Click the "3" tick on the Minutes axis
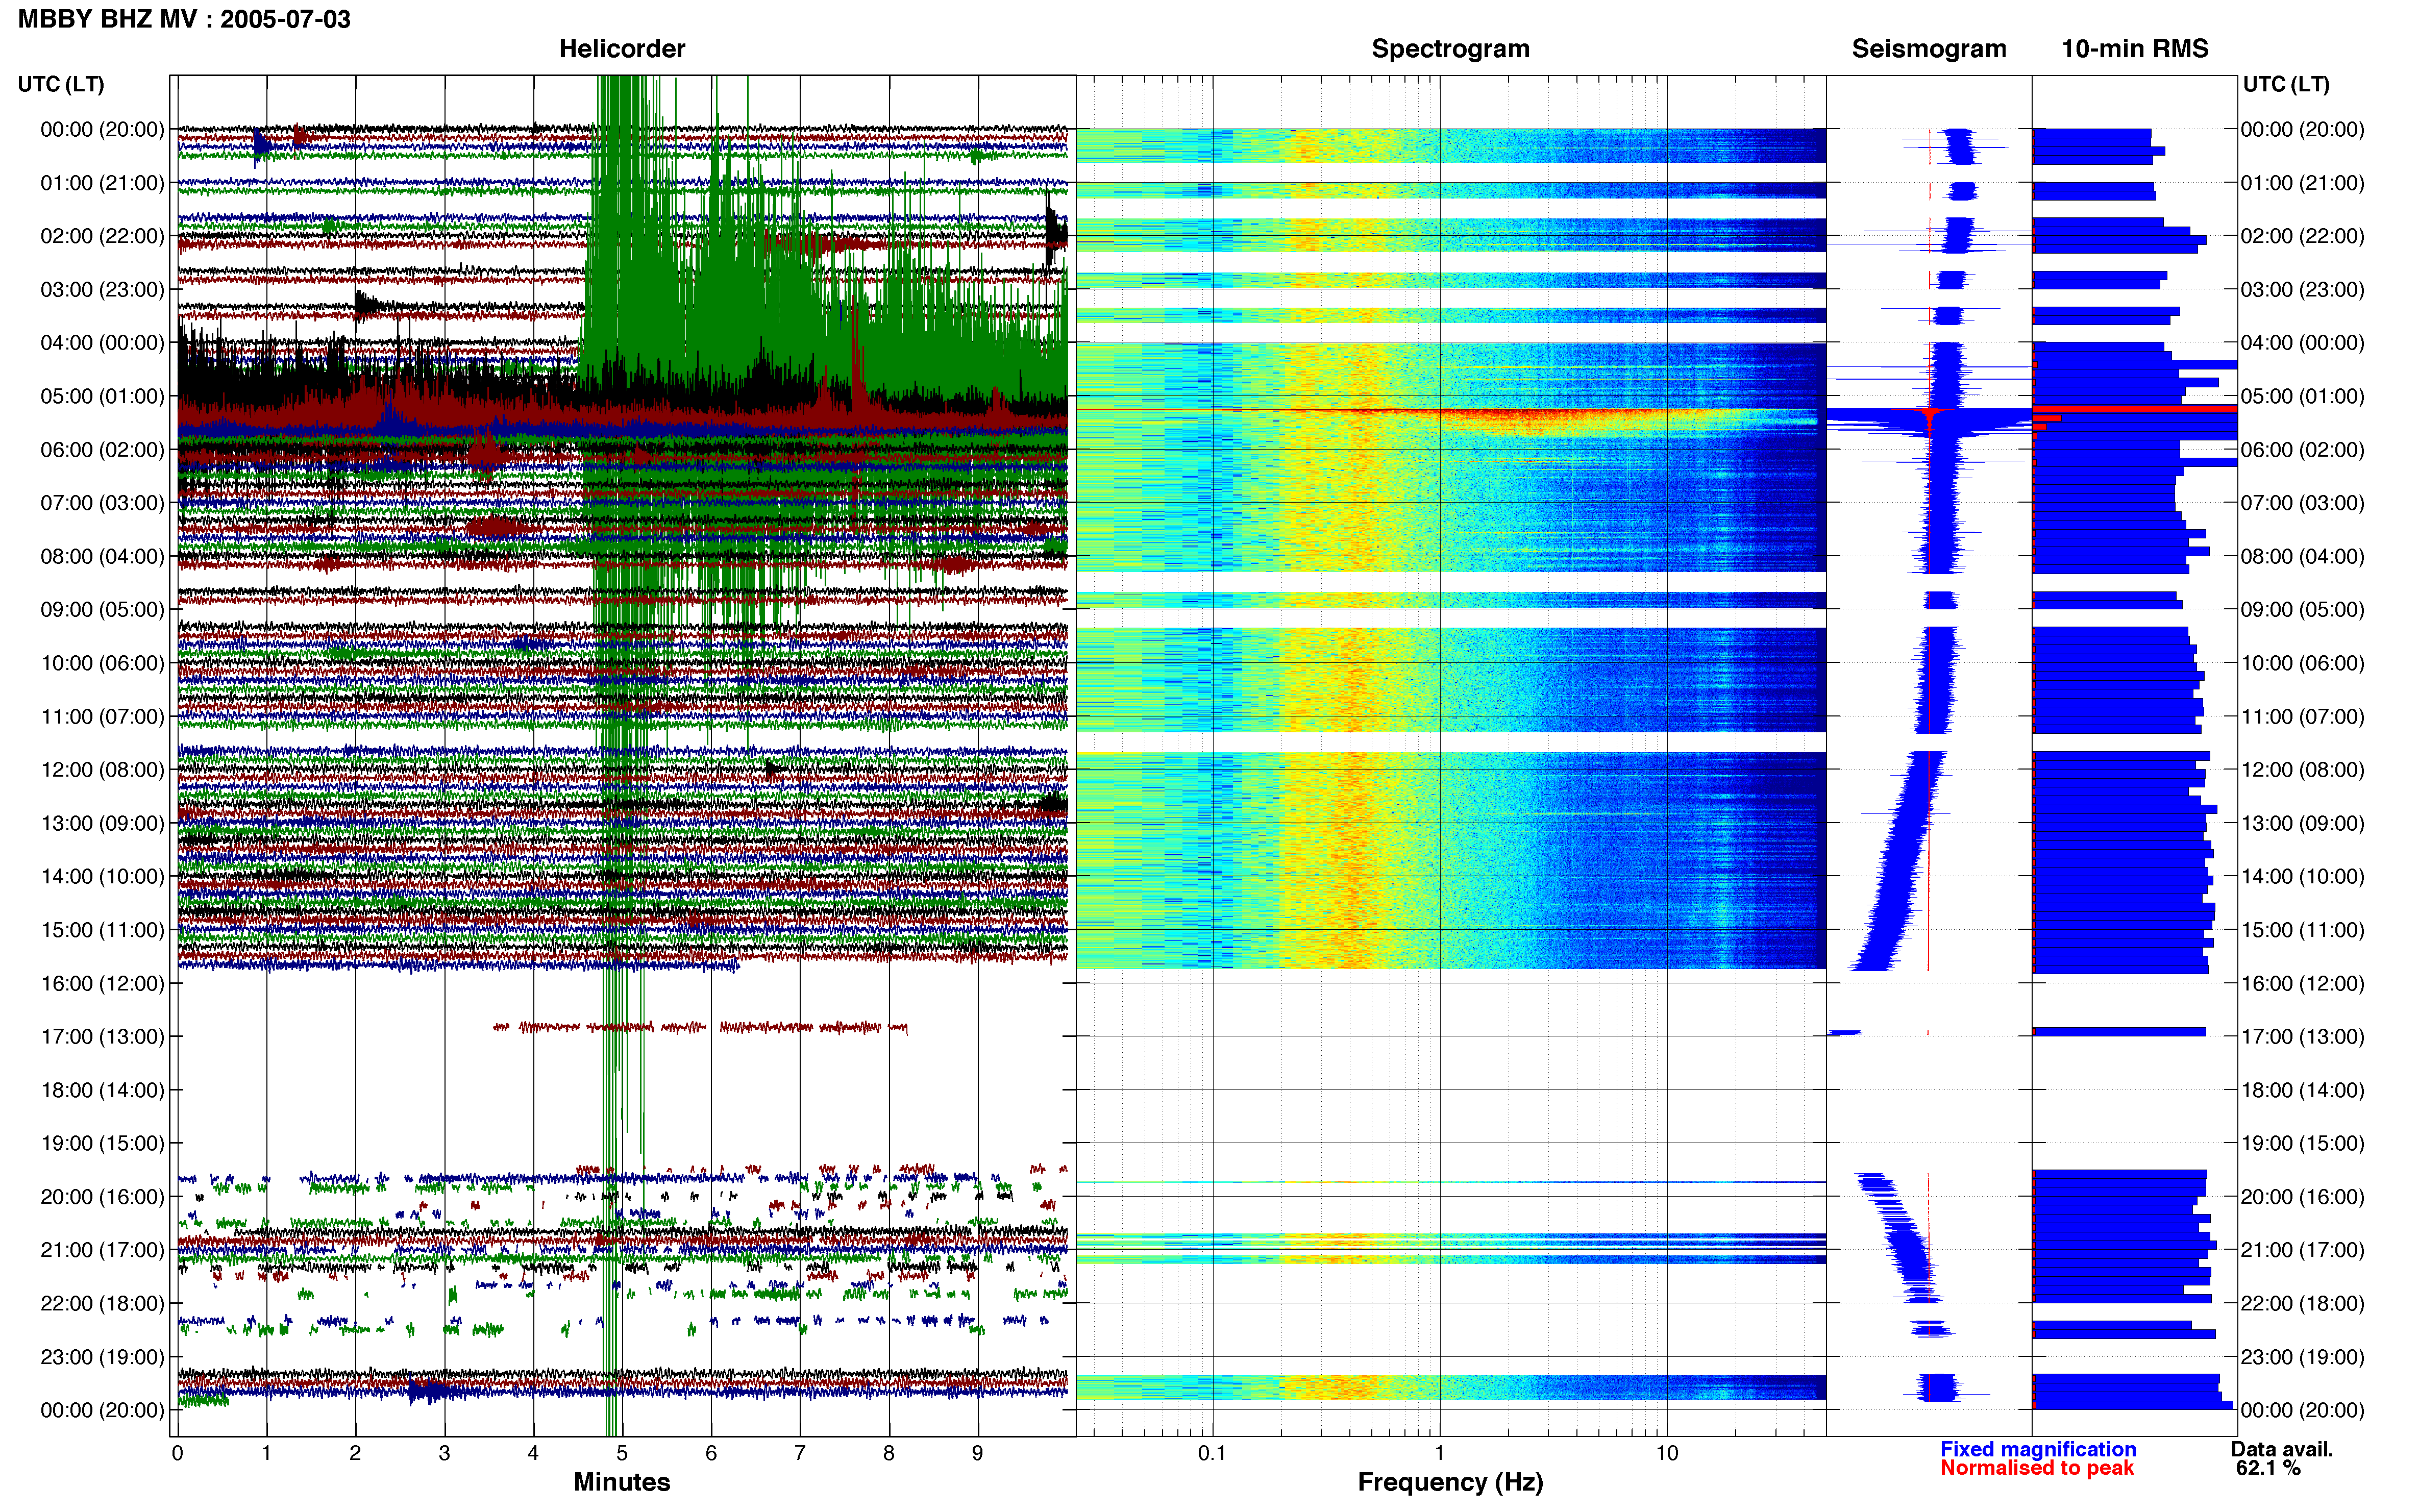This screenshot has width=2419, height=1512. [444, 1453]
